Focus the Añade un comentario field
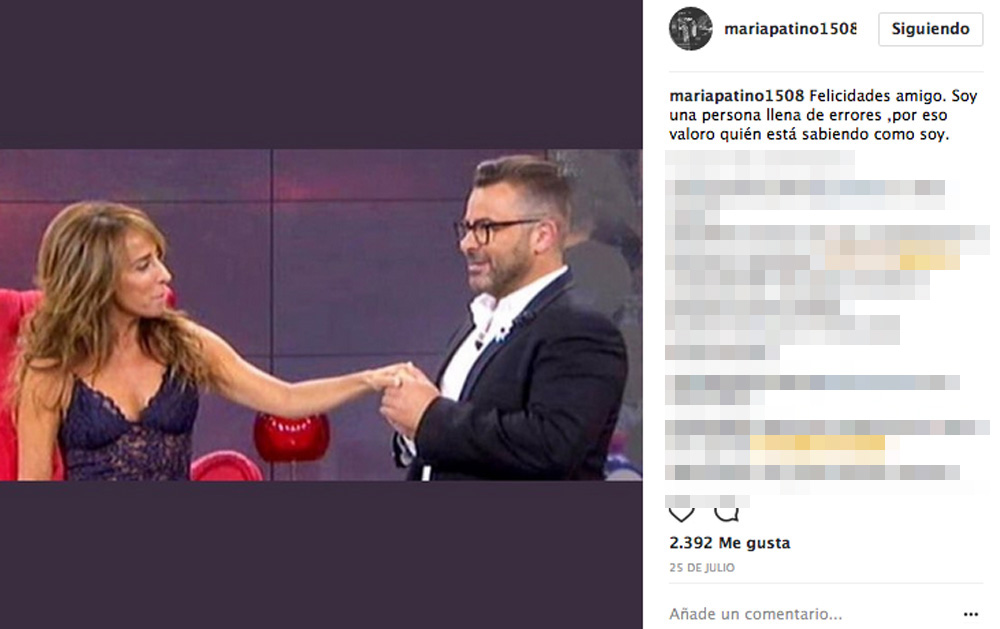The width and height of the screenshot is (1000, 629). click(756, 614)
